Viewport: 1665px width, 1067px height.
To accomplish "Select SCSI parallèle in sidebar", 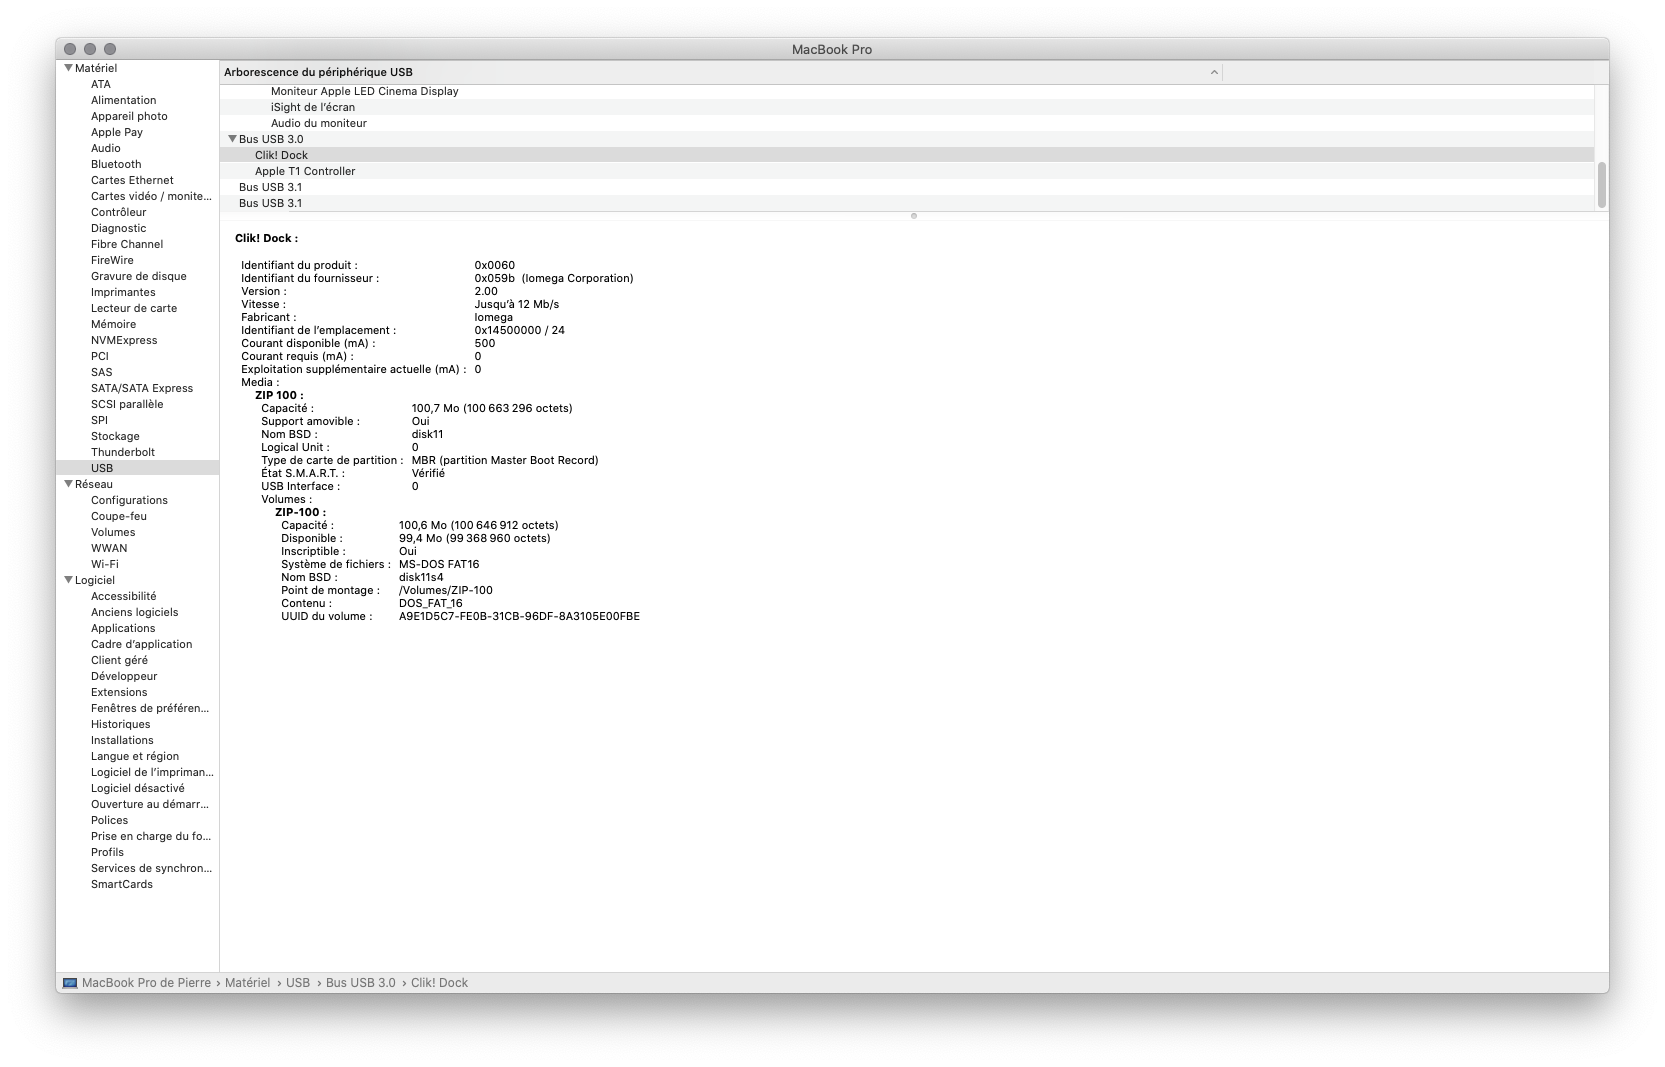I will point(127,404).
